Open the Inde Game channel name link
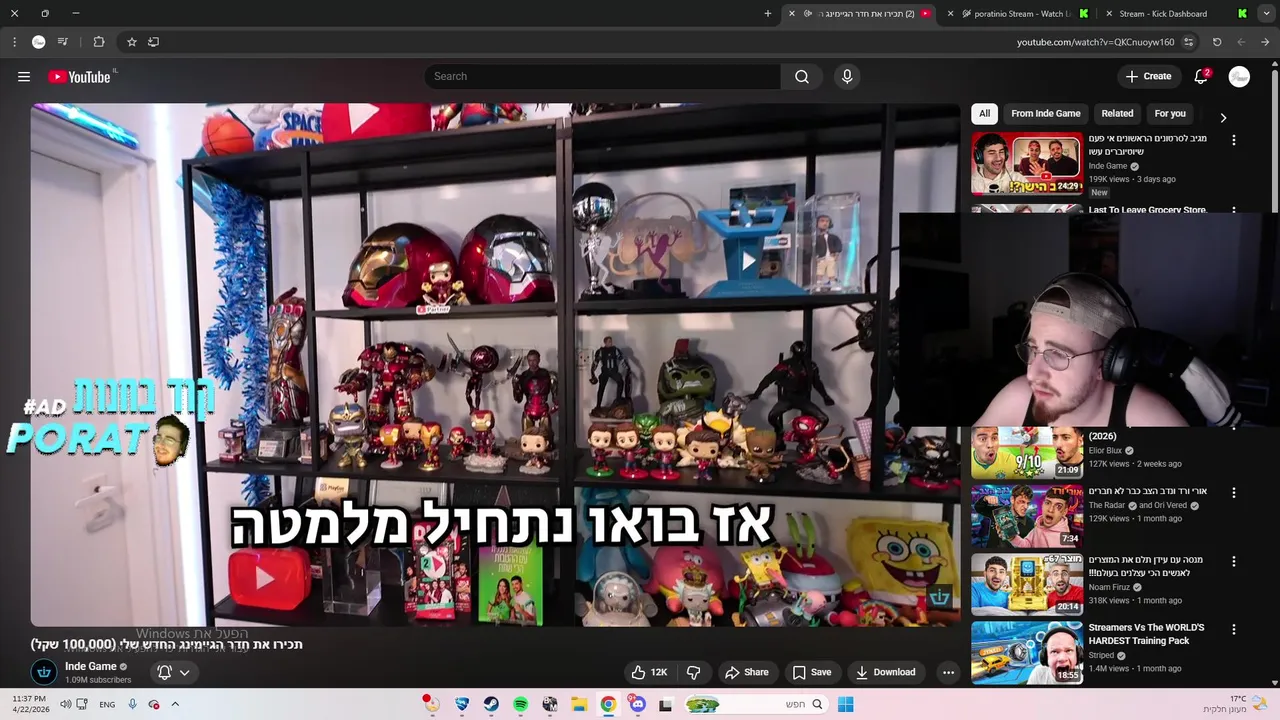The height and width of the screenshot is (720, 1280). [x=91, y=666]
